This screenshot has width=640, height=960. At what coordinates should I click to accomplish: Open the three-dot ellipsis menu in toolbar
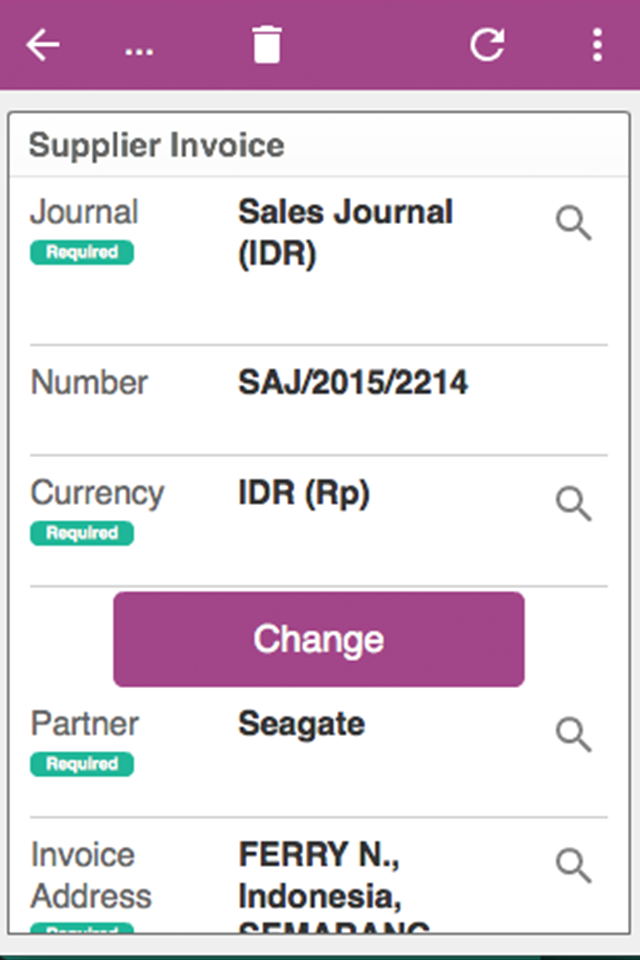(x=139, y=52)
